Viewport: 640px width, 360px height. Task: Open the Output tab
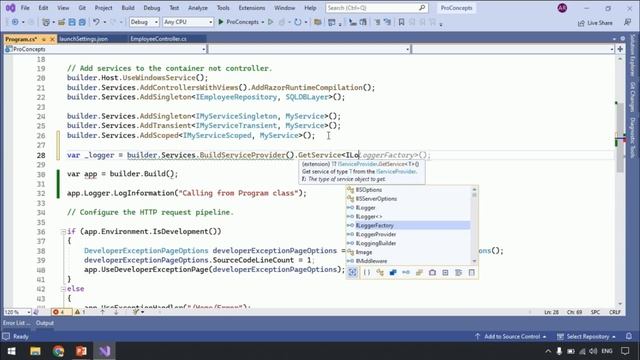[x=44, y=323]
